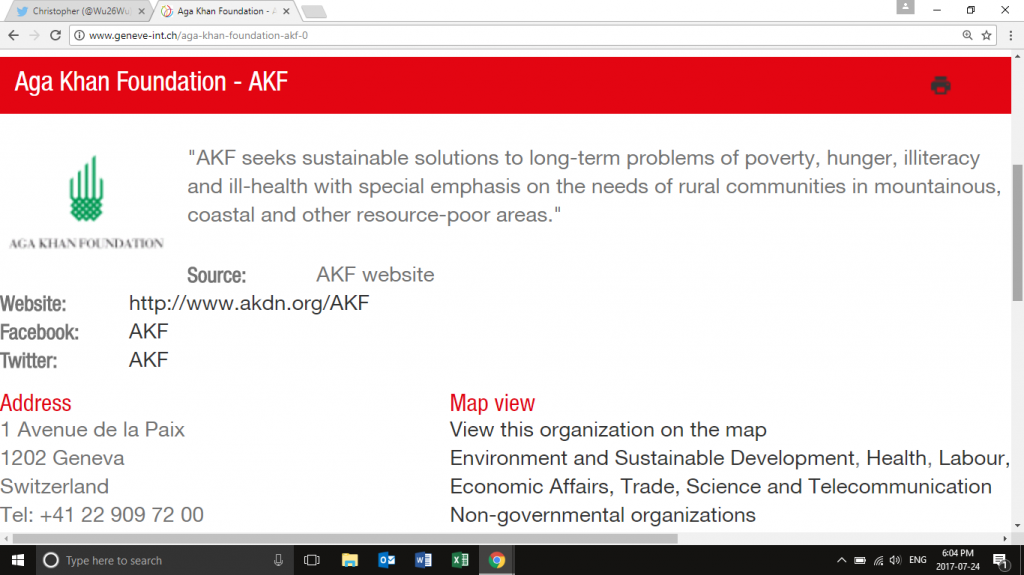The image size is (1024, 575).
Task: Open the http://www.akdn.org/AKF website link
Action: click(x=249, y=303)
